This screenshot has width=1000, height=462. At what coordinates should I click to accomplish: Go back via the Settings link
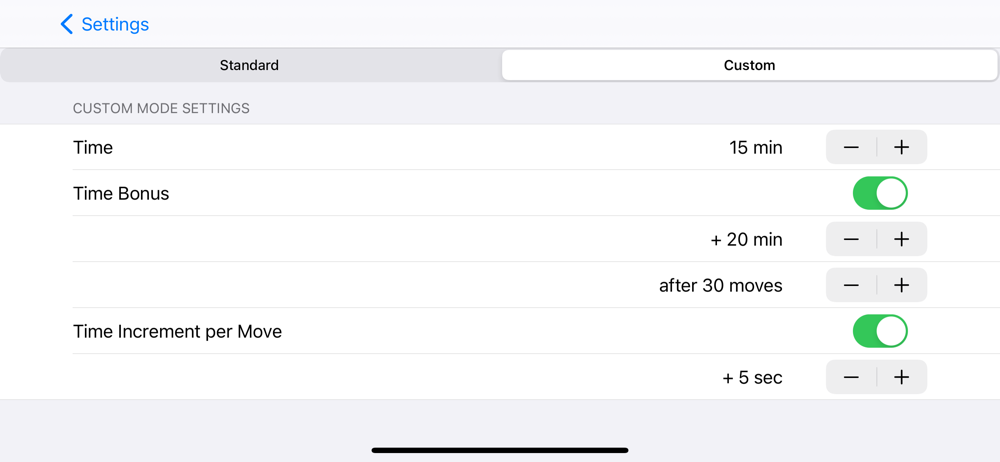115,24
